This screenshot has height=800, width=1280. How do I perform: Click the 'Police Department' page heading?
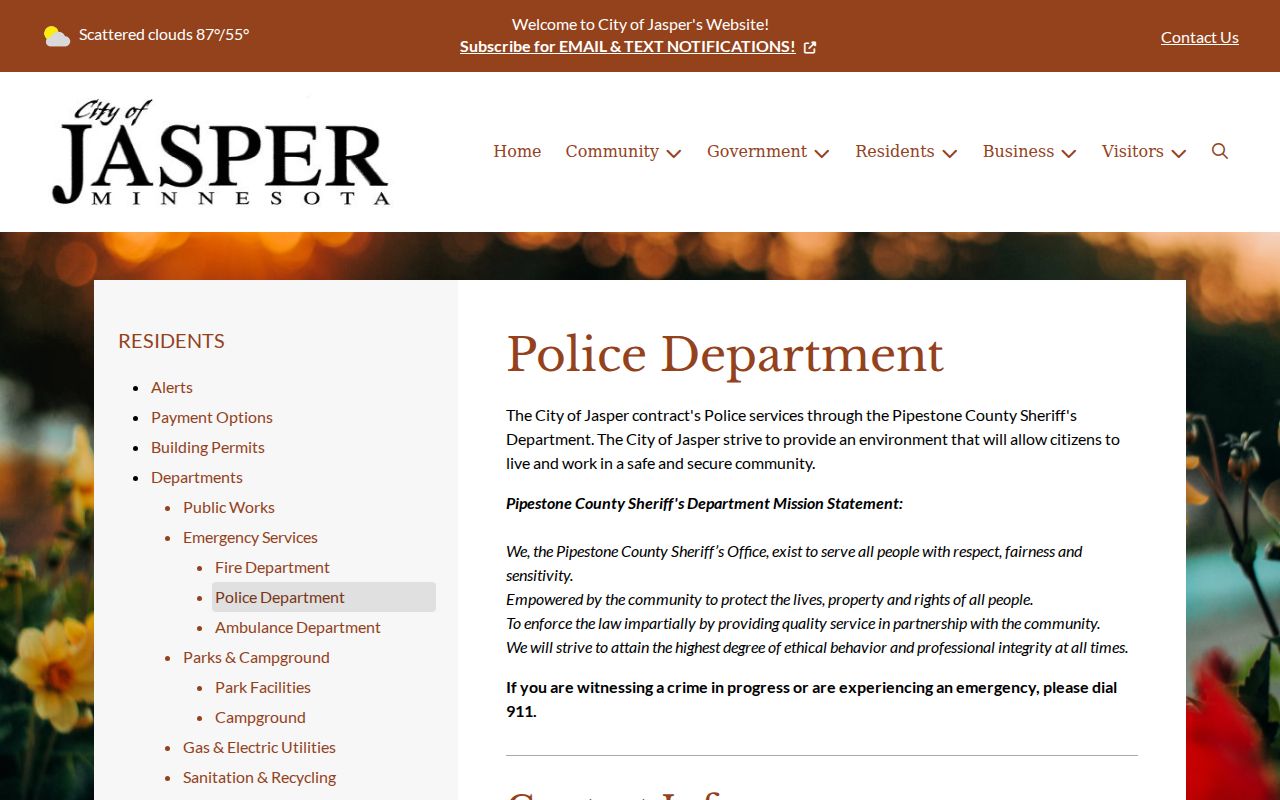tap(725, 354)
